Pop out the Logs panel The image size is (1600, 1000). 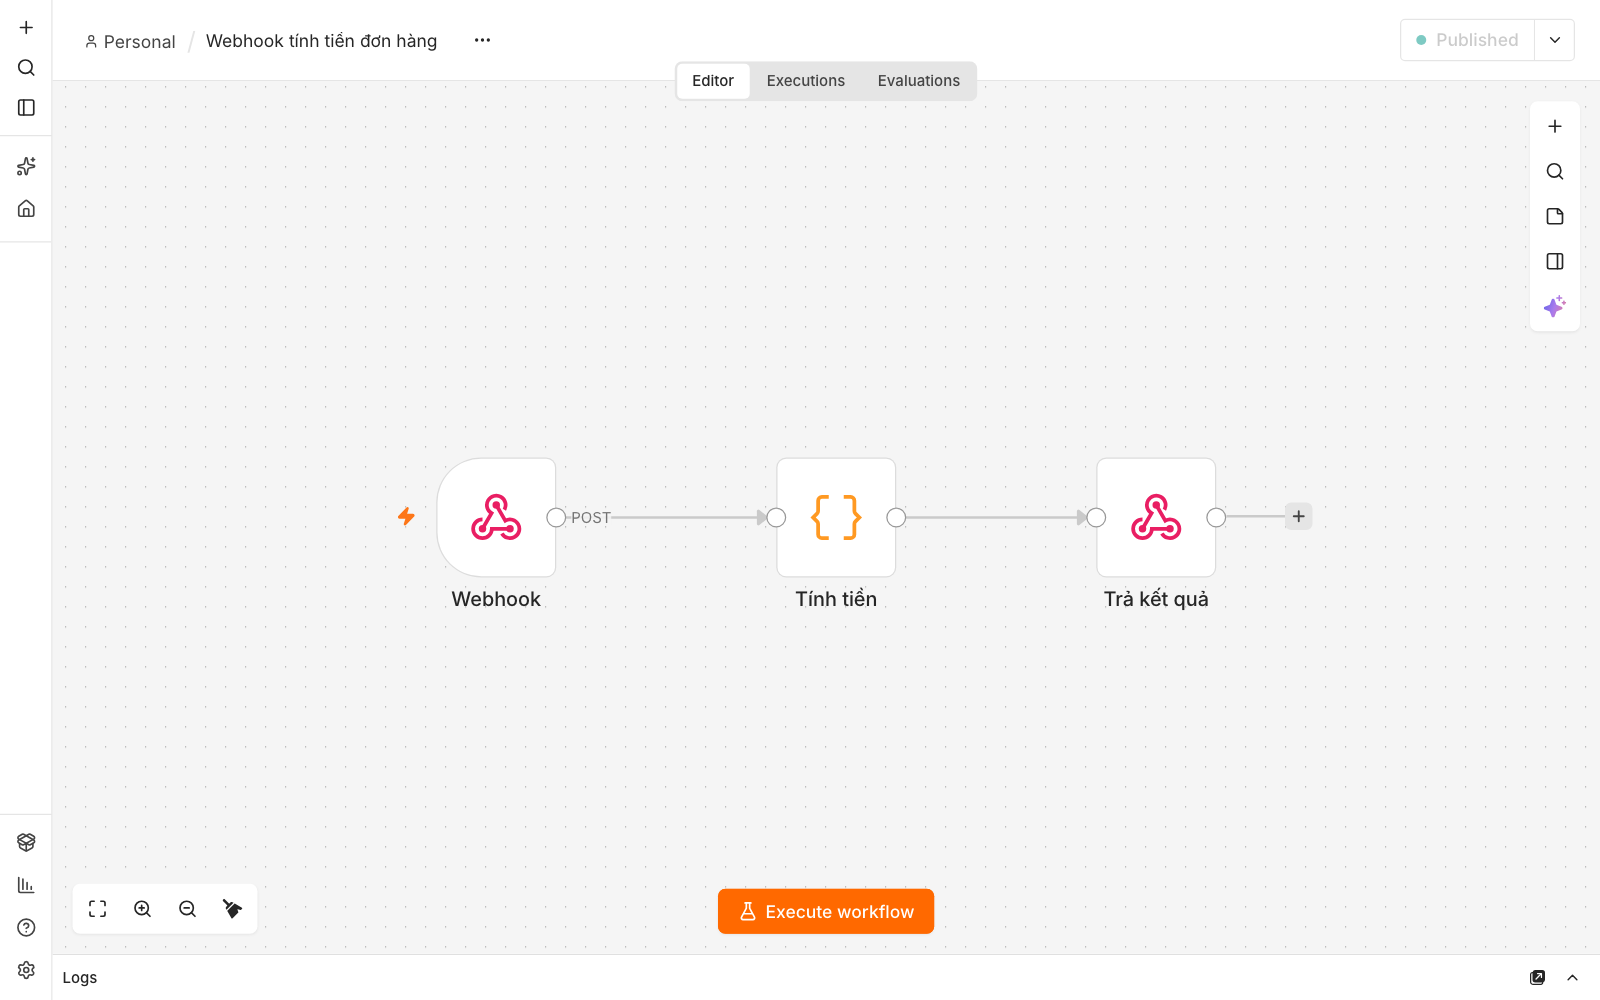tap(1538, 978)
